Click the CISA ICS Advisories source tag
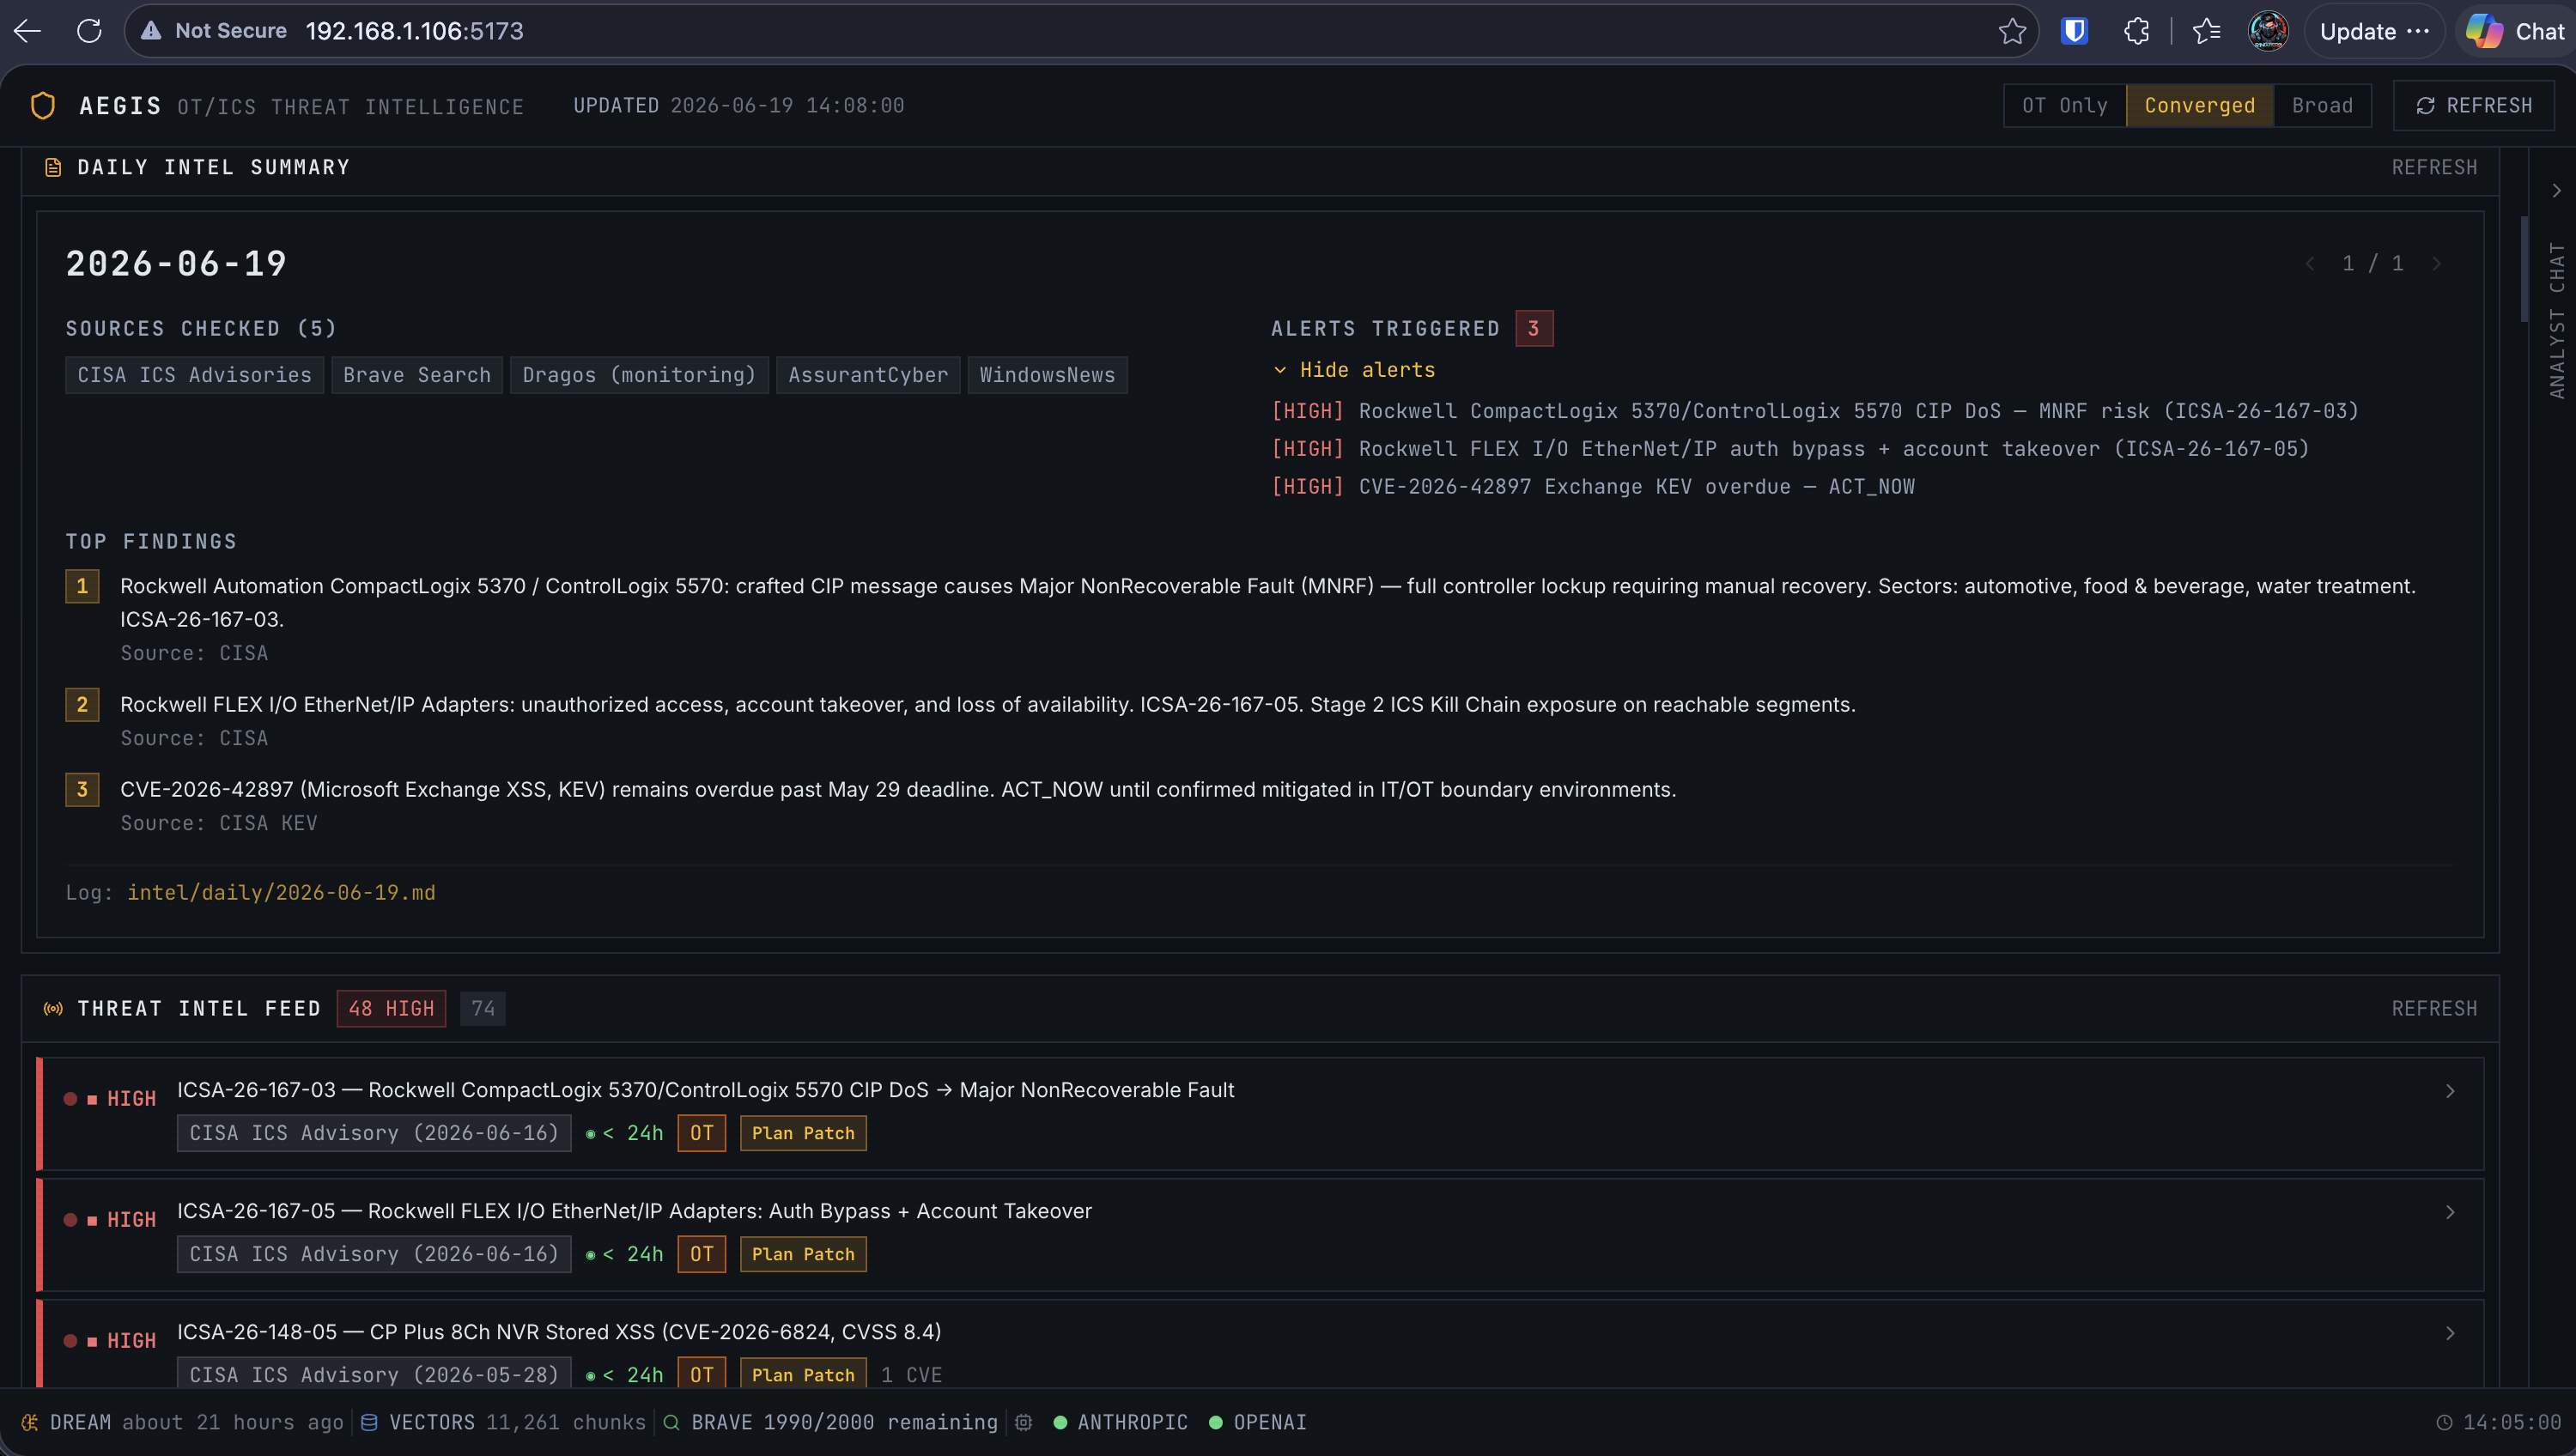2576x1456 pixels. coord(195,375)
